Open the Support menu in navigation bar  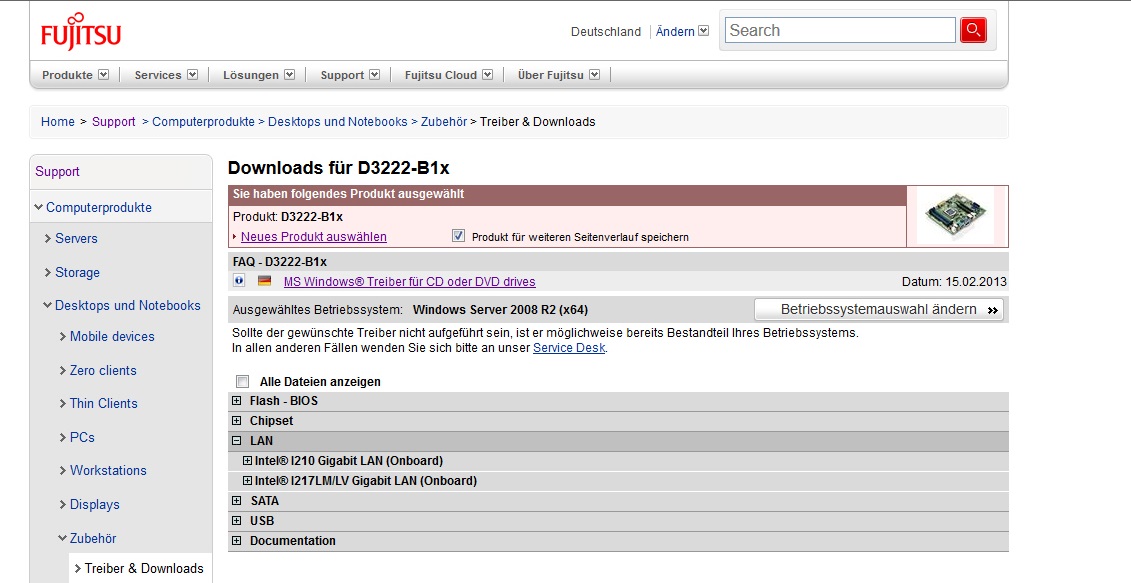350,74
